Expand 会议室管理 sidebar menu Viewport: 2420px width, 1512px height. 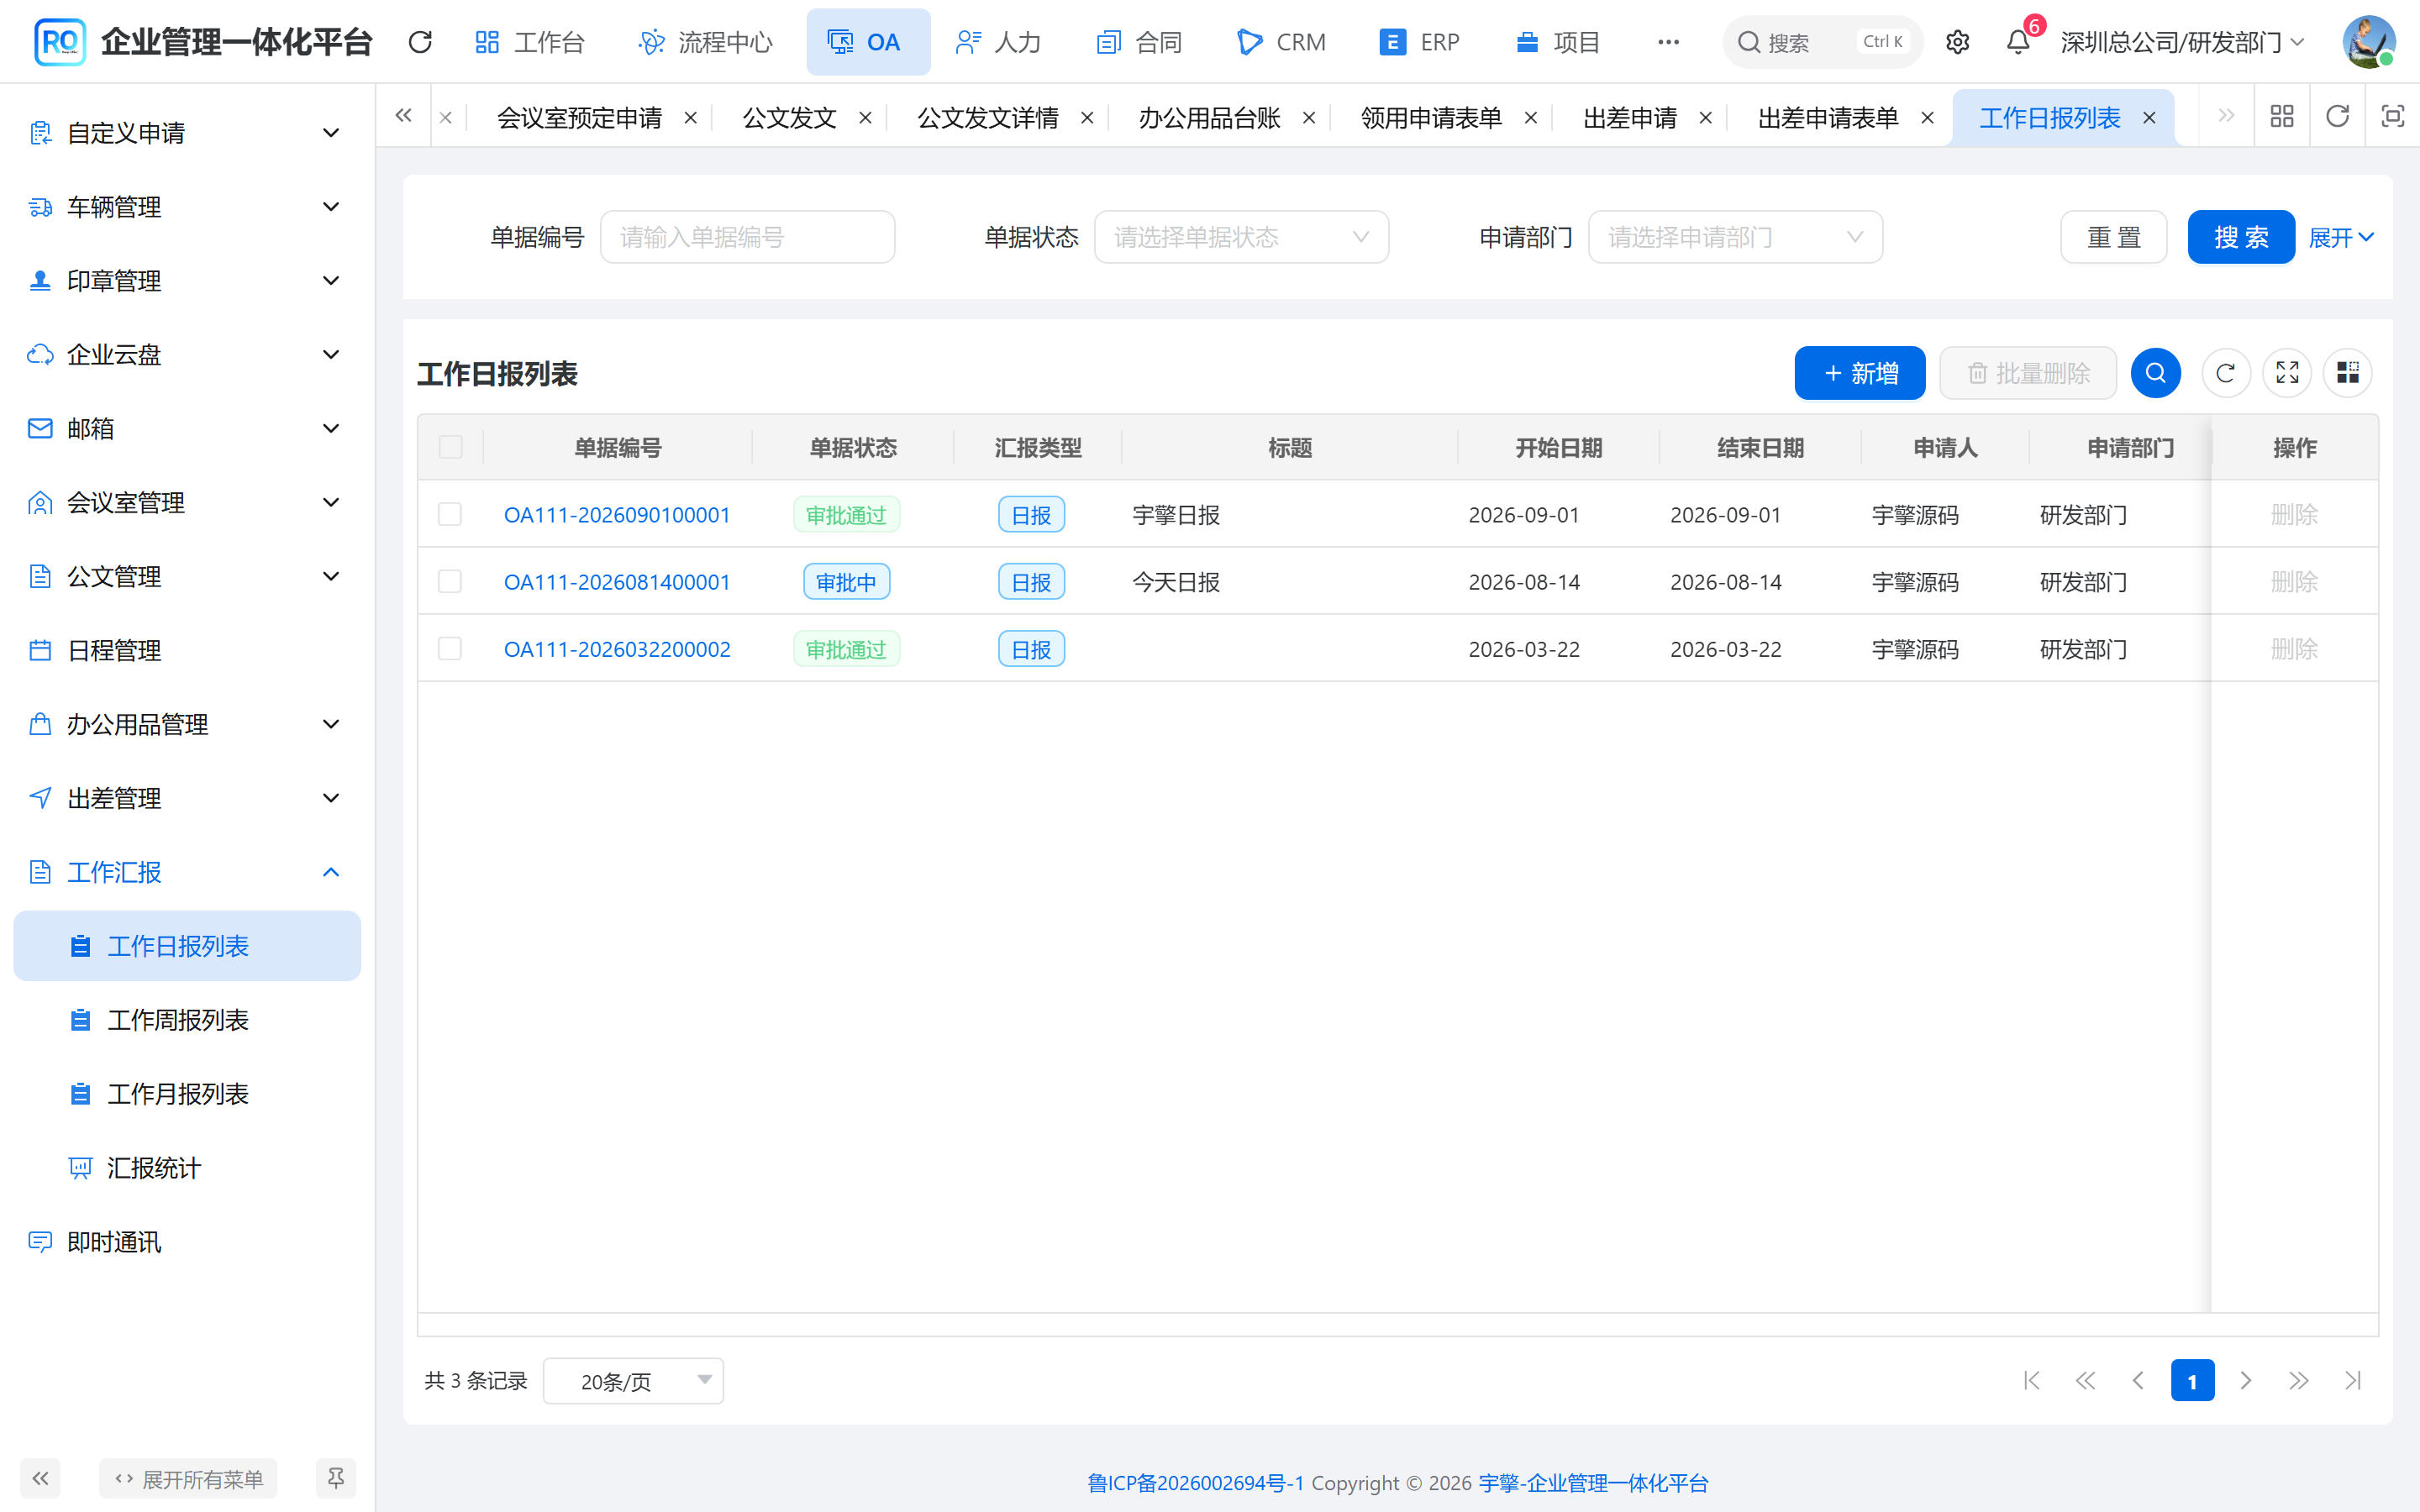point(186,502)
